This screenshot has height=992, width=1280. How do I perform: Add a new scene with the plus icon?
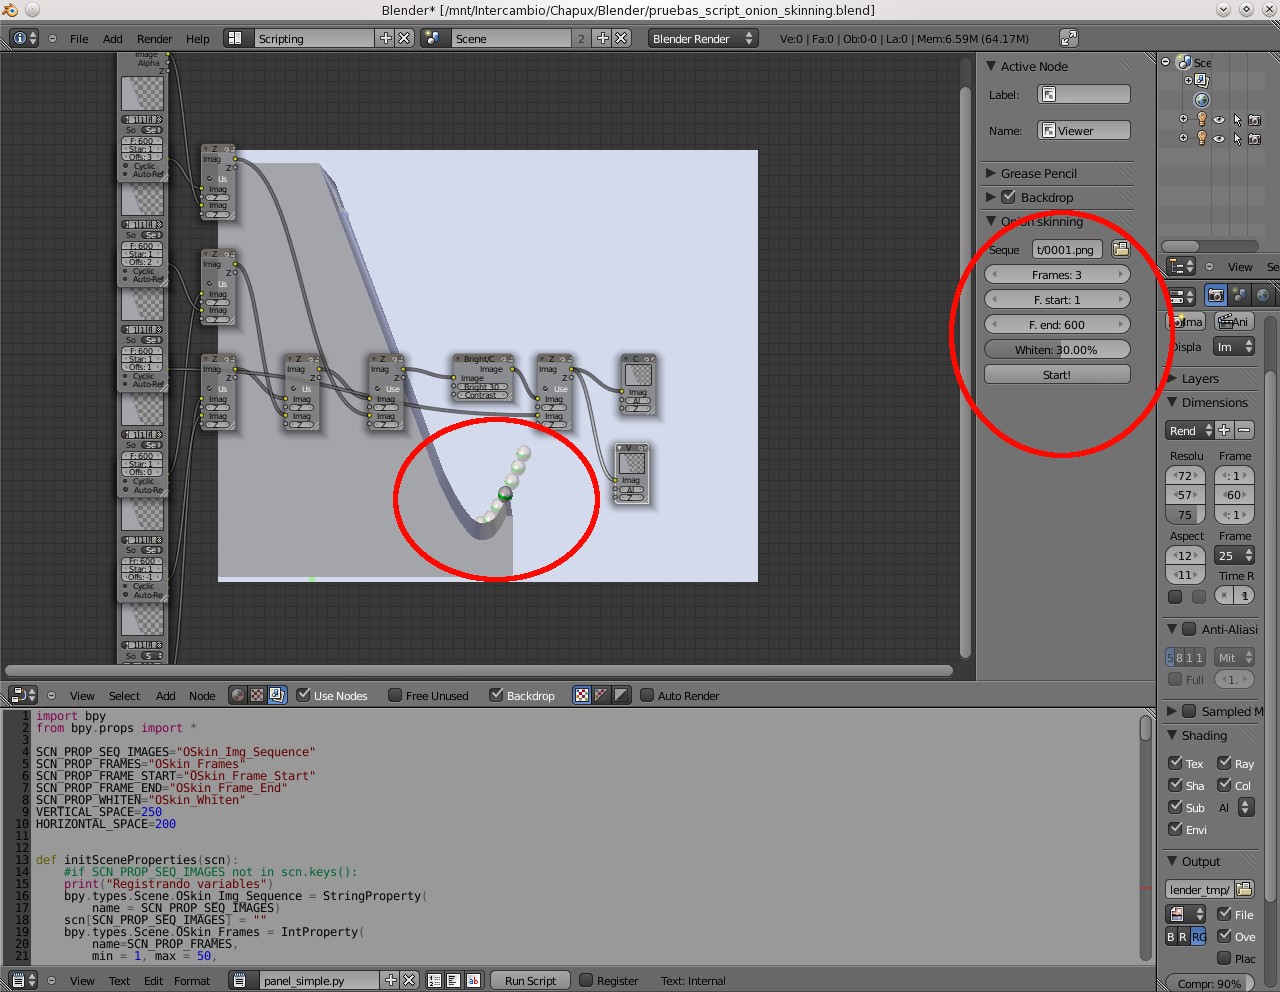603,38
